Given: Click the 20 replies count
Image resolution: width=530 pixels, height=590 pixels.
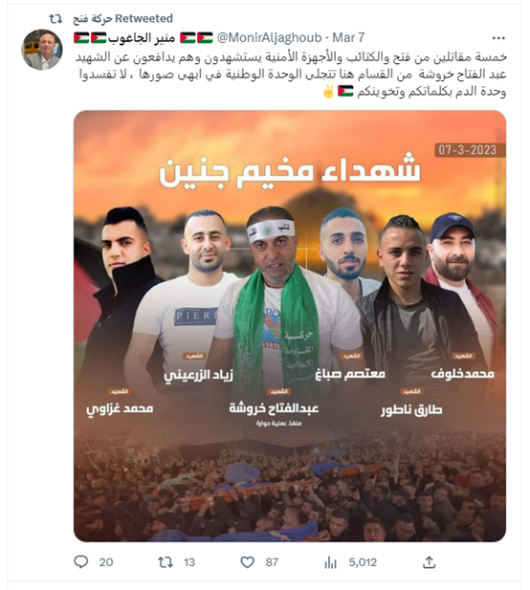Looking at the screenshot, I should (106, 562).
